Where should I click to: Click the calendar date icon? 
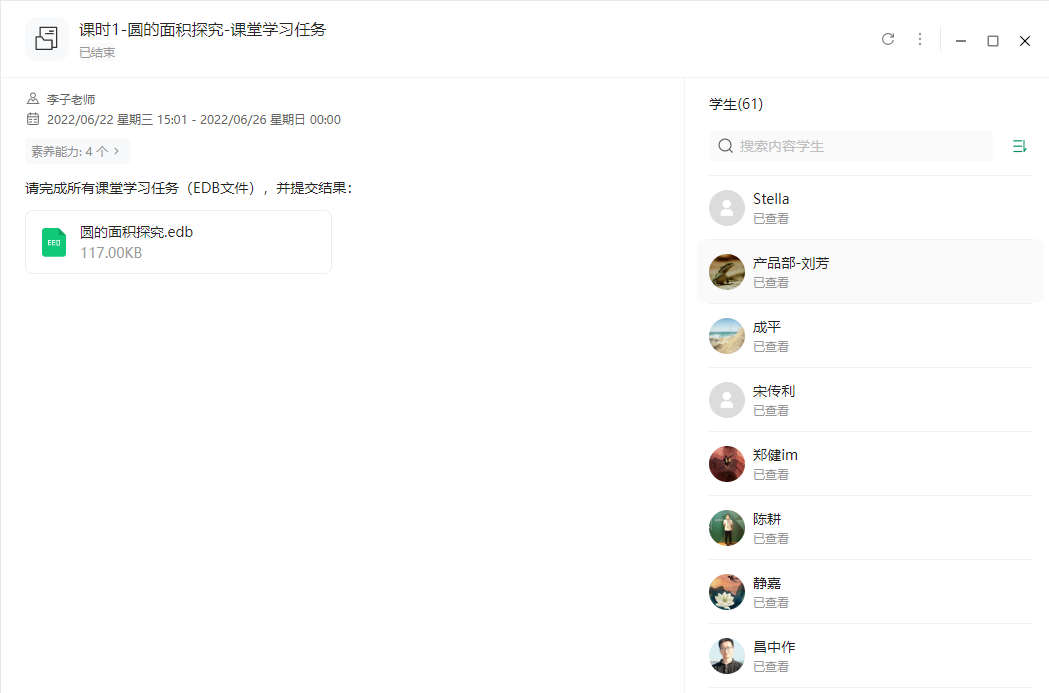coord(33,119)
